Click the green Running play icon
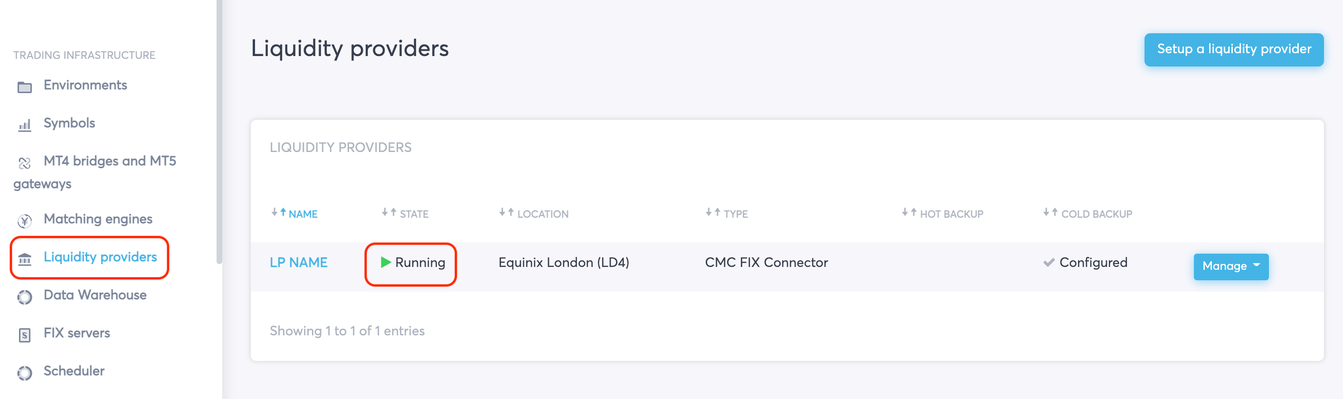The height and width of the screenshot is (399, 1343). click(386, 263)
